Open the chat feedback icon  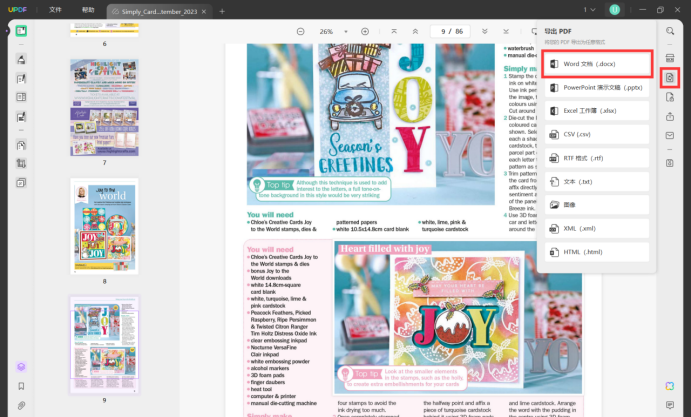(670, 405)
